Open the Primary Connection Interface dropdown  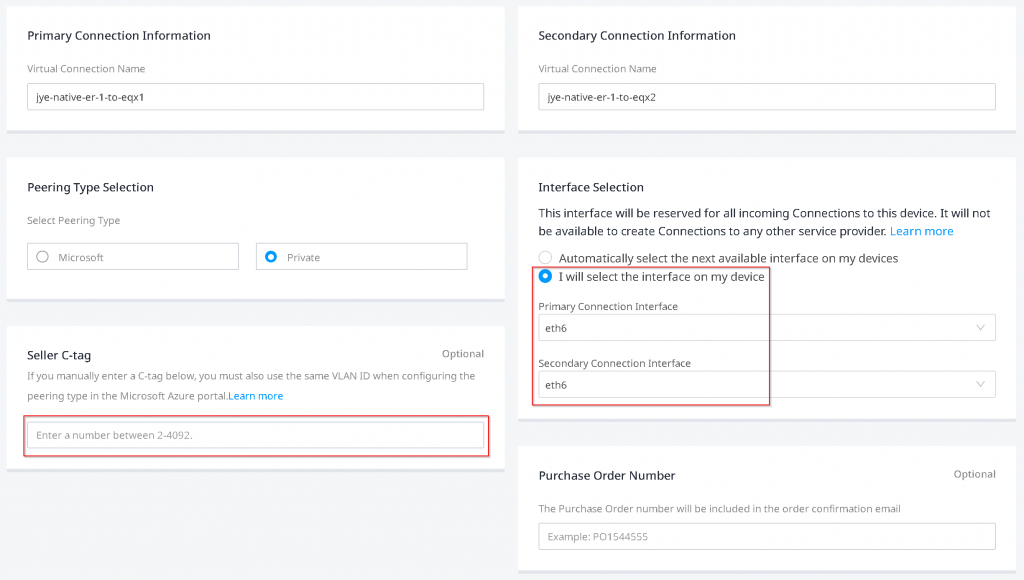(766, 328)
